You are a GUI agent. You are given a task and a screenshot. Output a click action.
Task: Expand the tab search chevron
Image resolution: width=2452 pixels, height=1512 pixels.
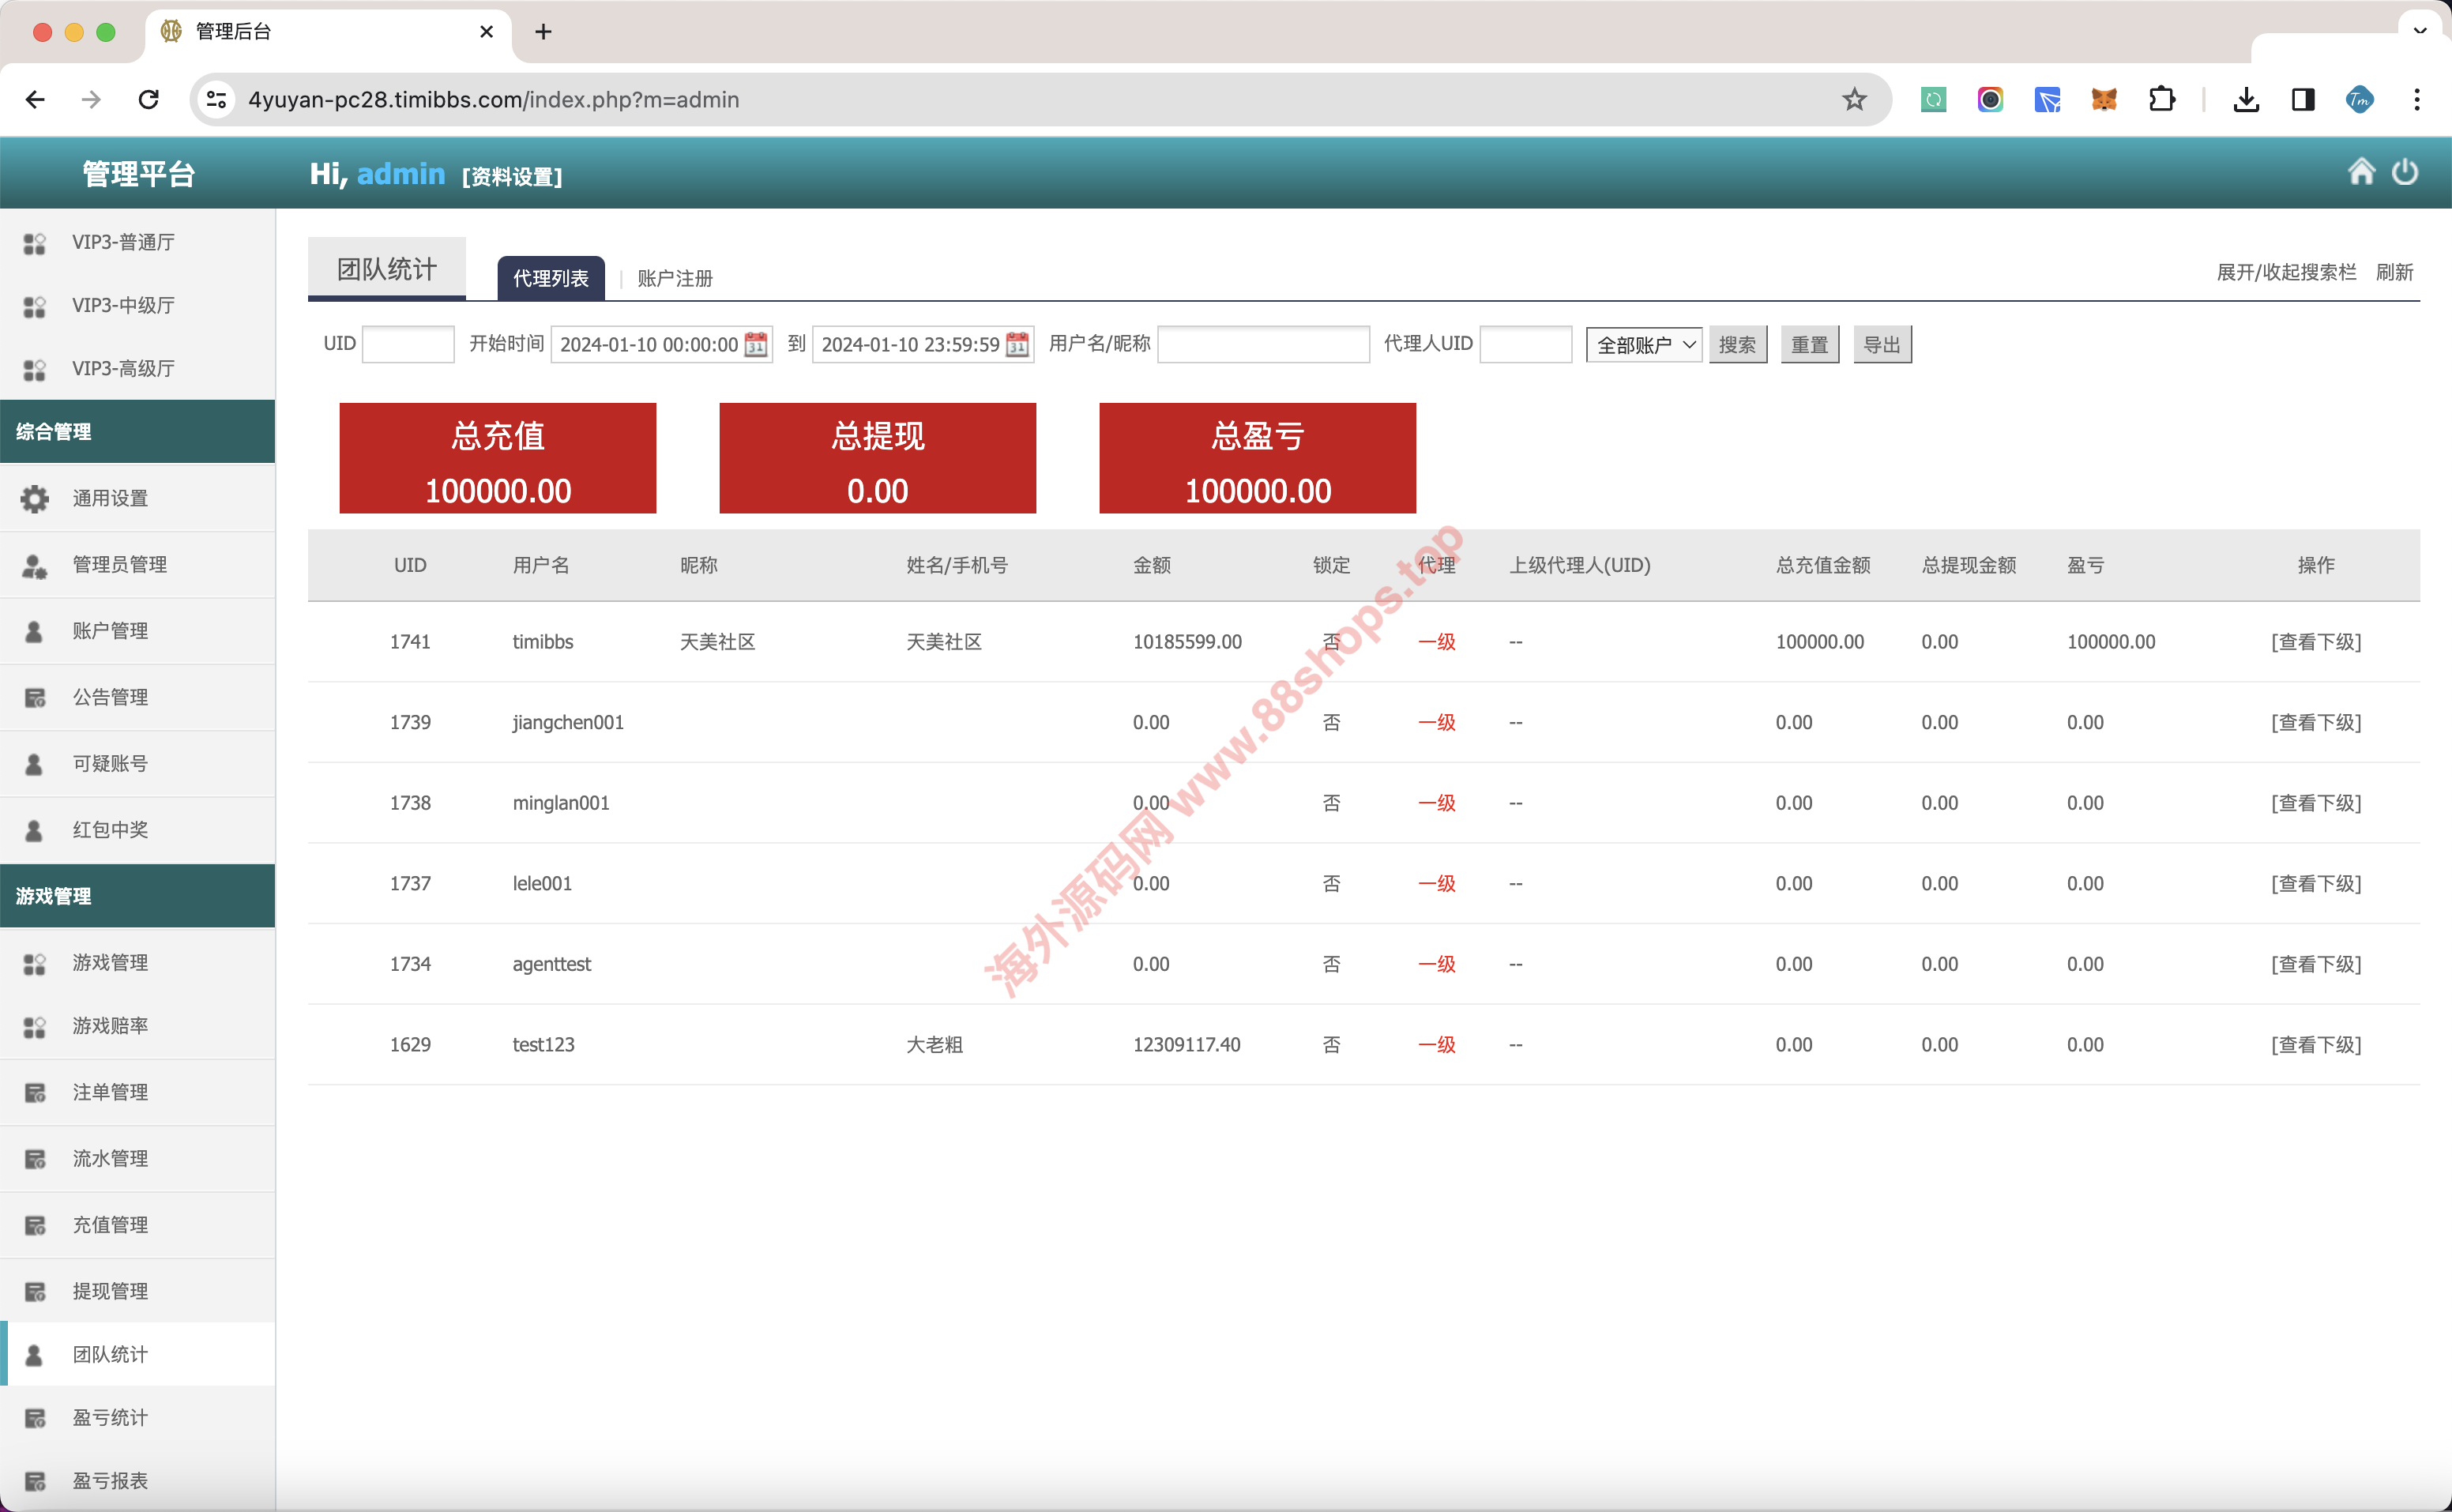click(x=2420, y=30)
